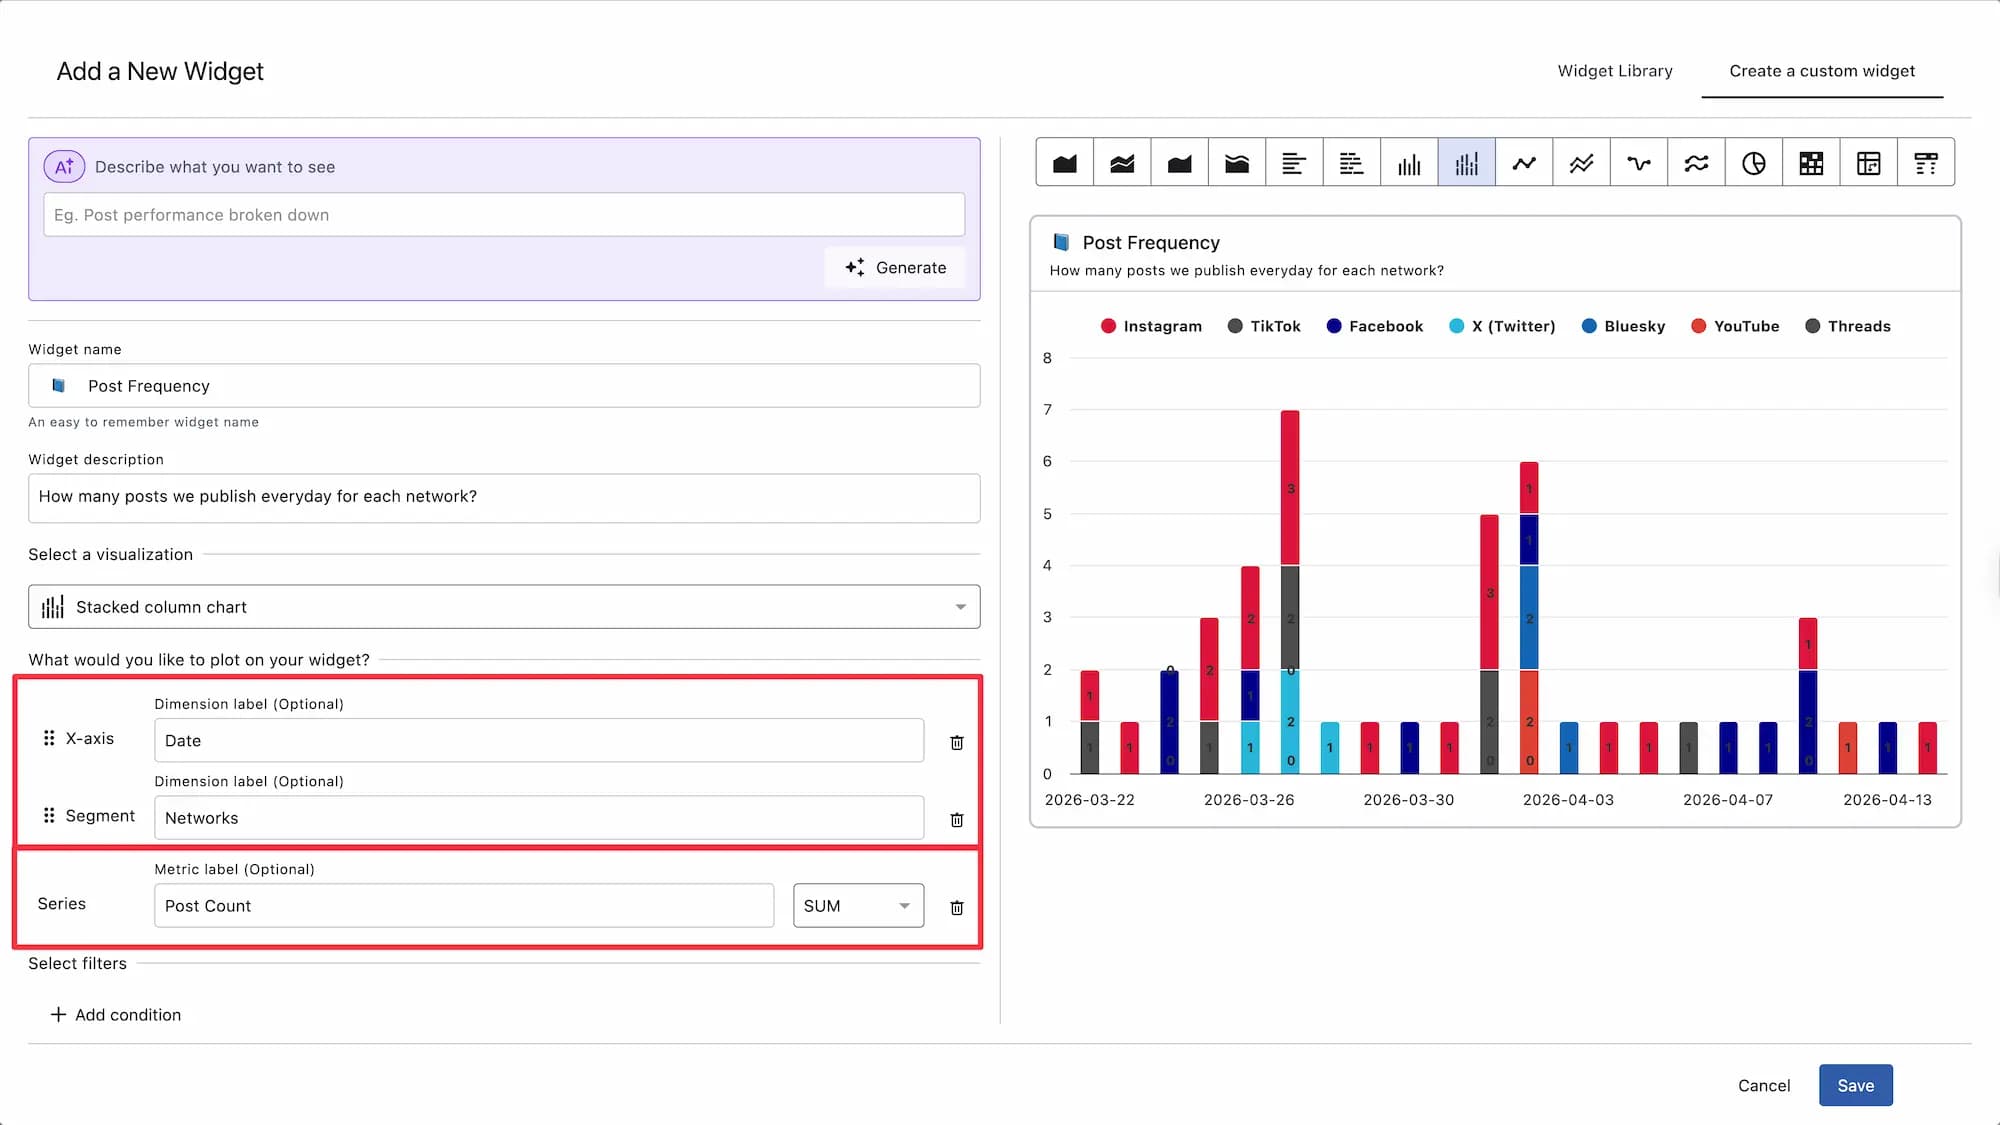Open the SUM aggregation dropdown
The height and width of the screenshot is (1125, 2000).
pyautogui.click(x=858, y=905)
